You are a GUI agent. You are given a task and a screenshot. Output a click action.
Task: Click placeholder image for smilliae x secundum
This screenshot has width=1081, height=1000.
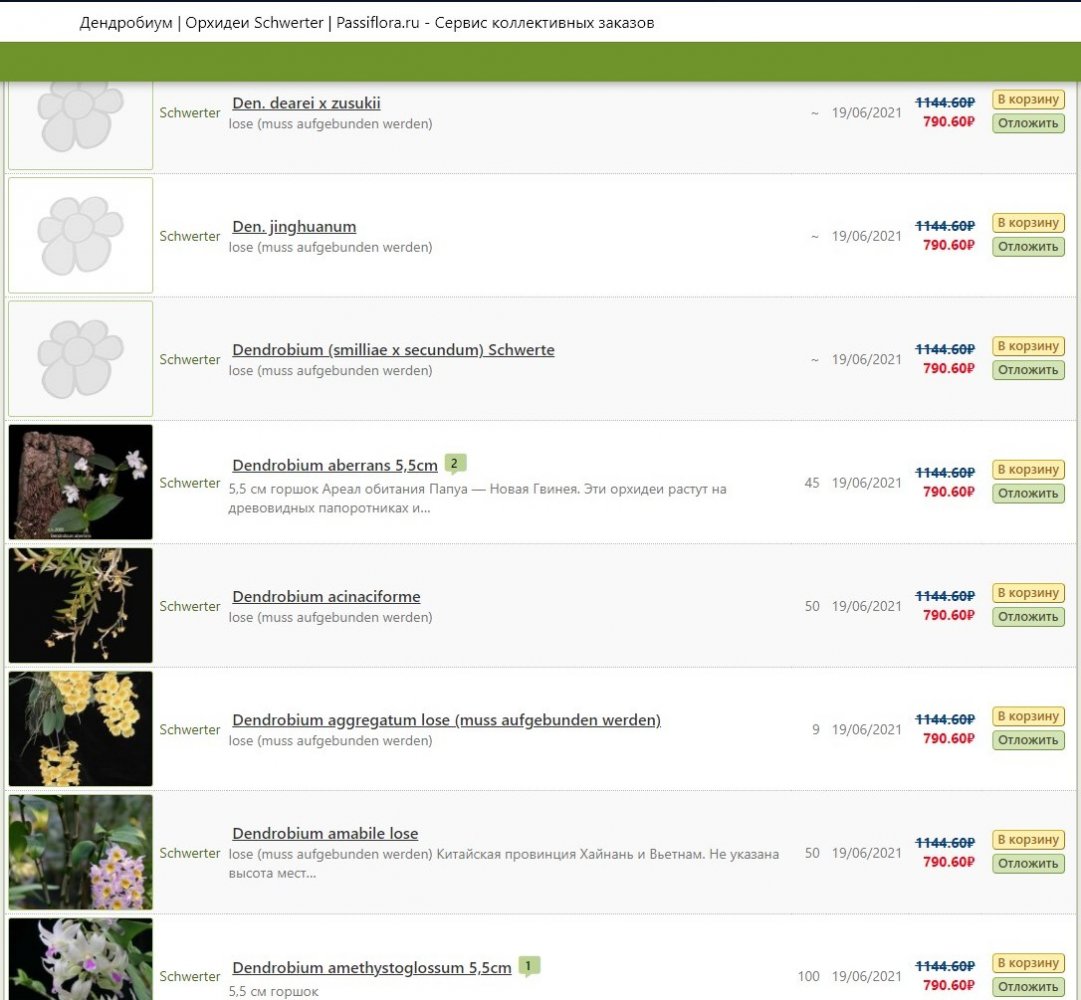pyautogui.click(x=80, y=358)
